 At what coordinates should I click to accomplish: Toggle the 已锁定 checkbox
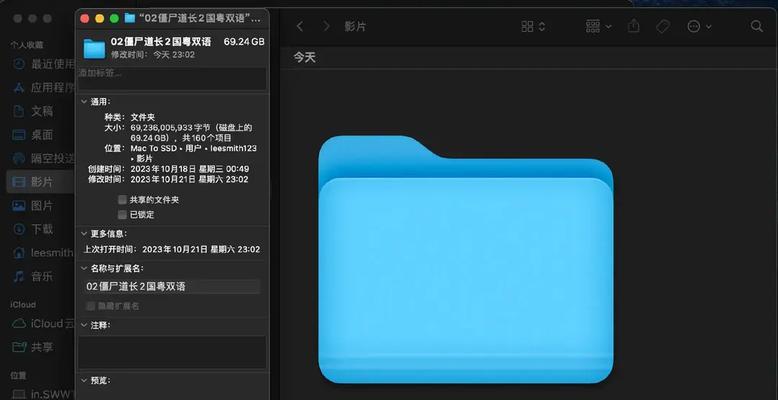click(122, 215)
